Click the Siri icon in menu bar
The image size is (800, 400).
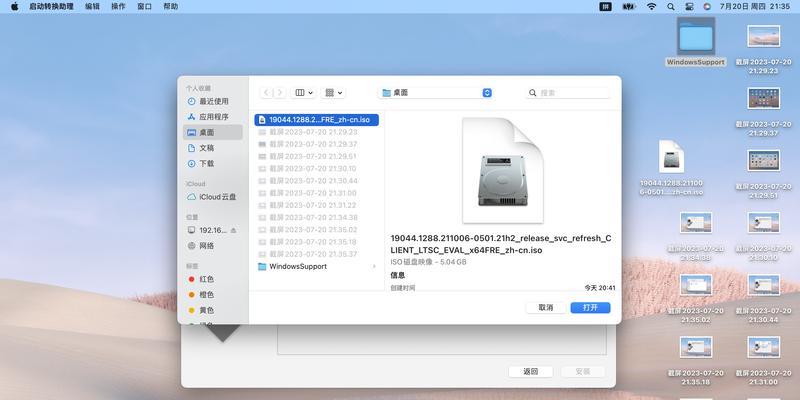pyautogui.click(x=707, y=7)
